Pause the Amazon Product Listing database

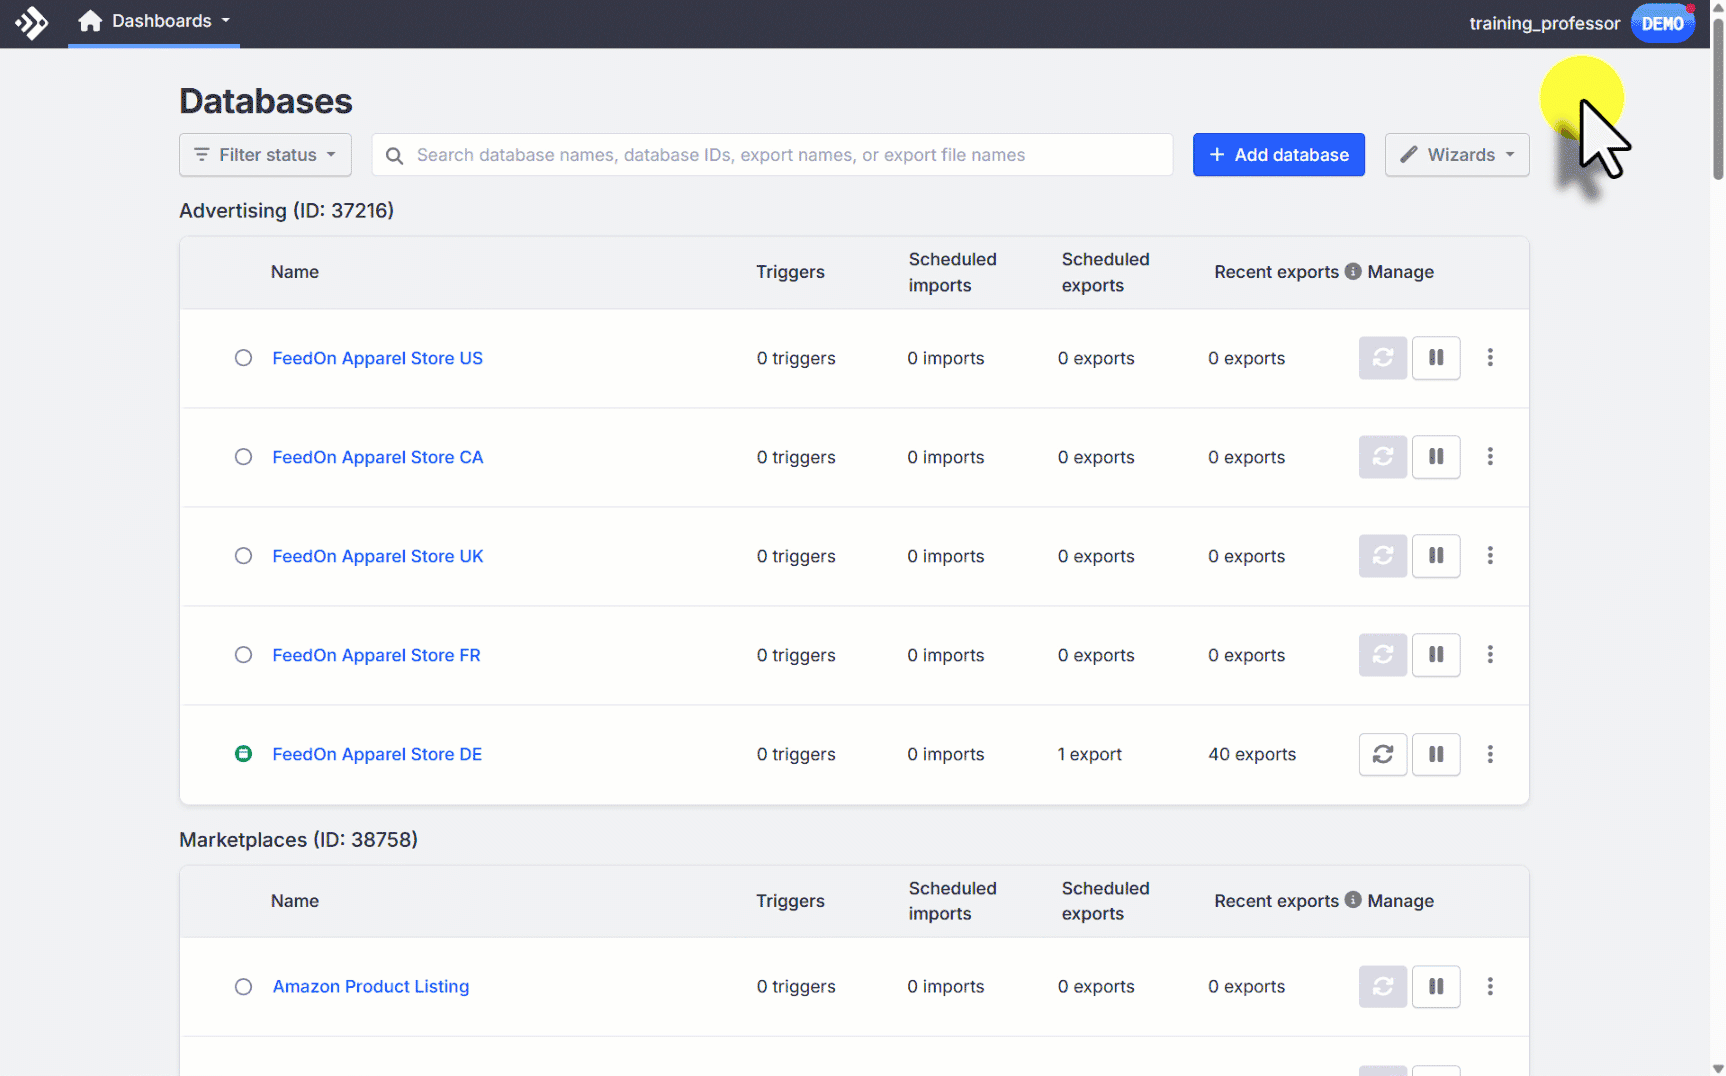[1436, 986]
